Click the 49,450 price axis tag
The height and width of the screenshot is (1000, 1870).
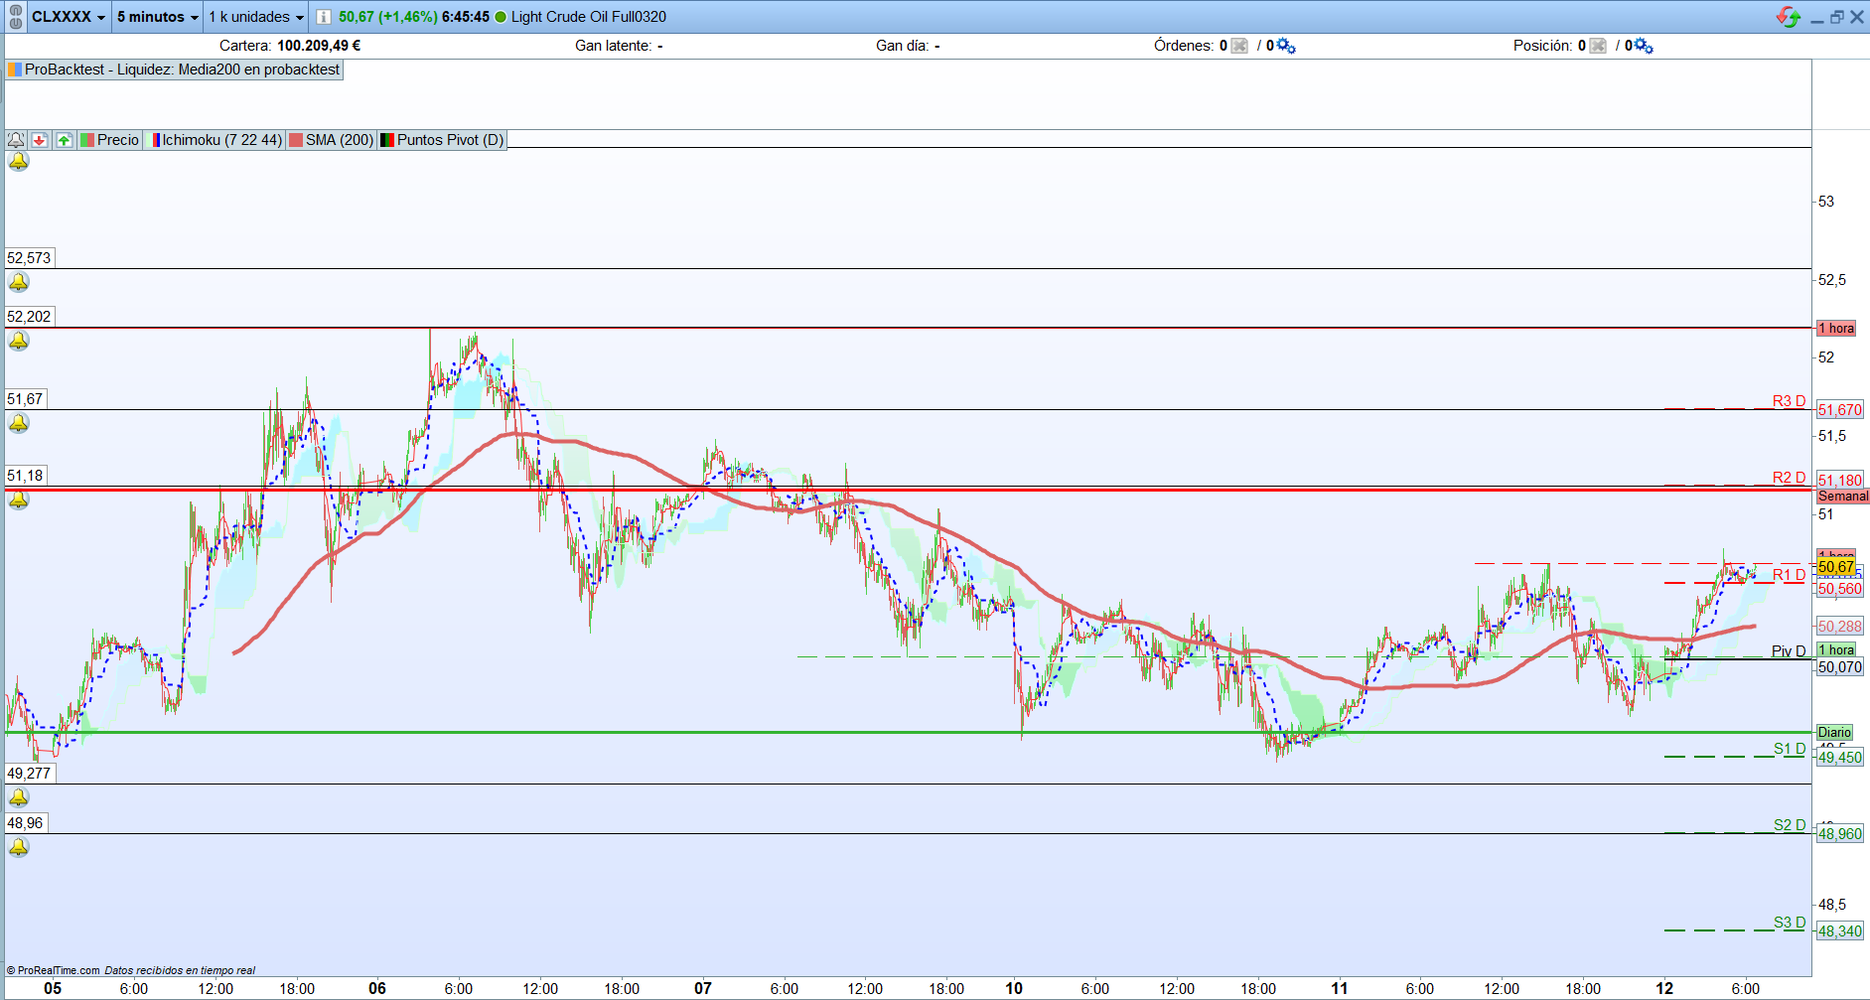pos(1840,758)
